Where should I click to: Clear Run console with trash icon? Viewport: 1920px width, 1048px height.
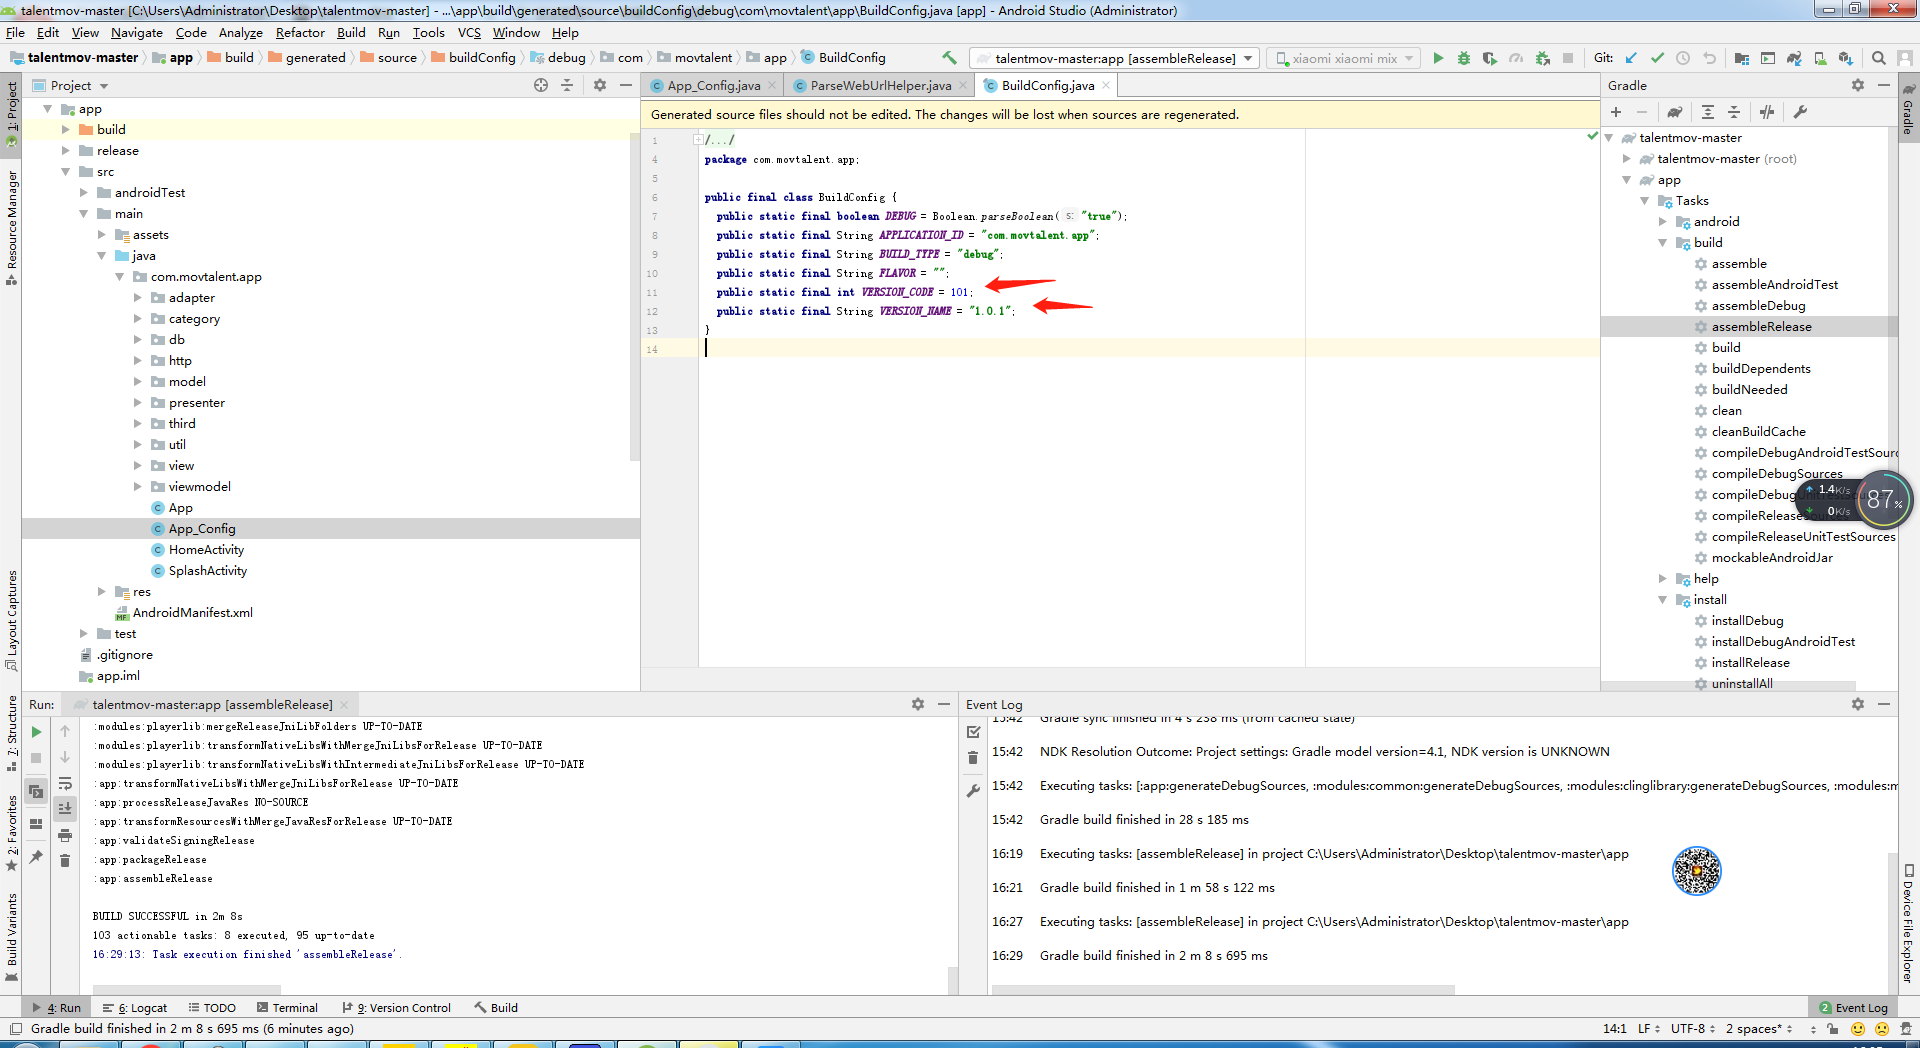(65, 860)
